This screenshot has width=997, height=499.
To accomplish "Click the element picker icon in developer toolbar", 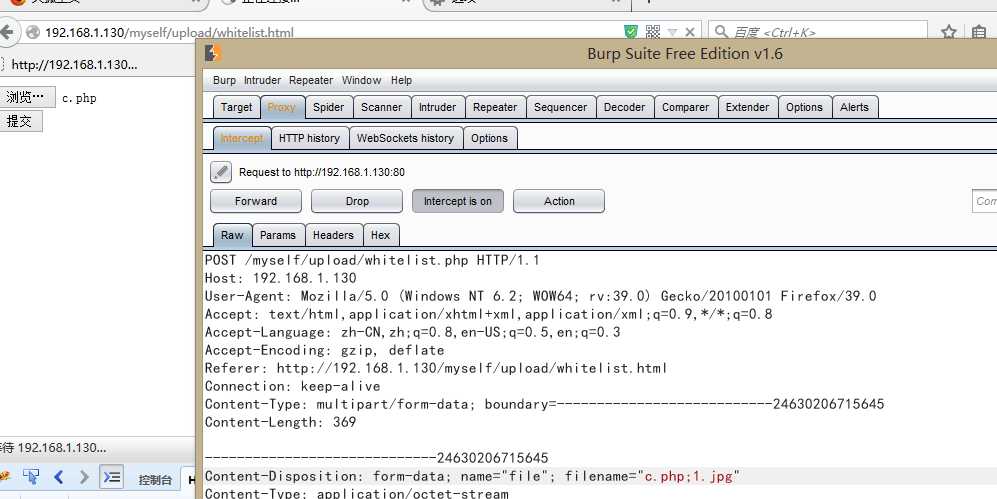I will click(x=31, y=476).
